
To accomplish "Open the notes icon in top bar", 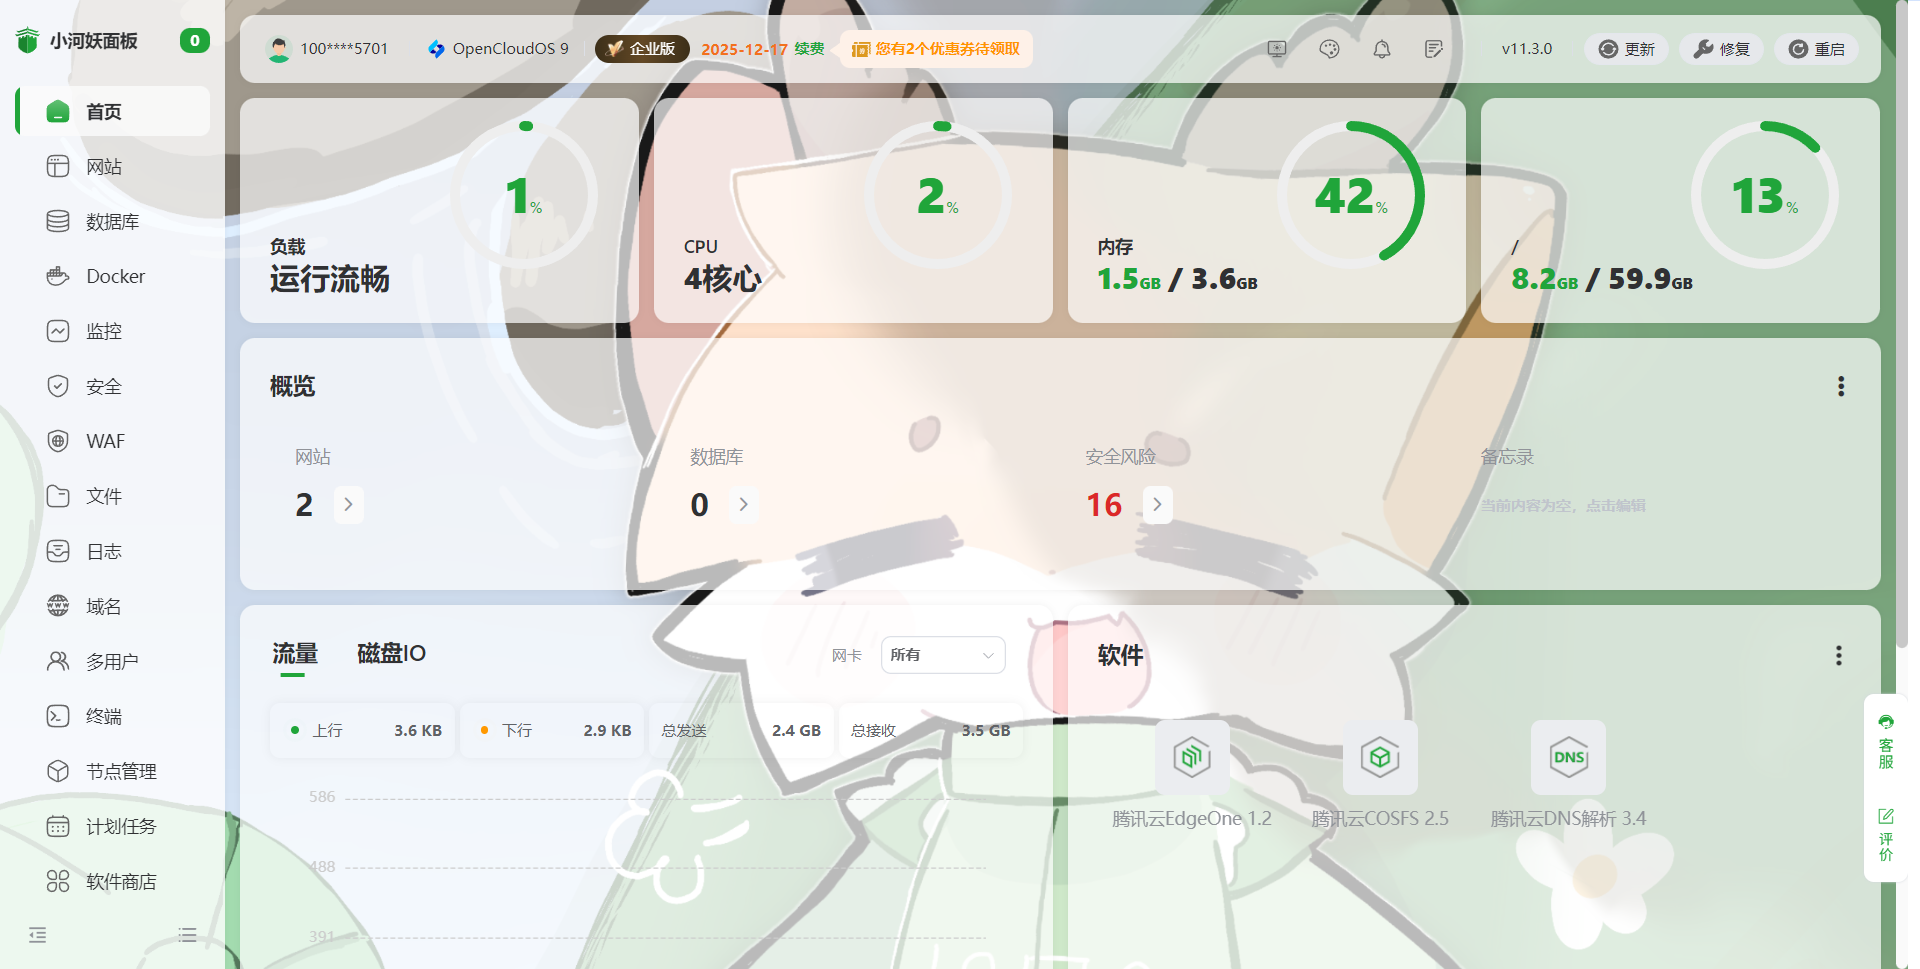I will pos(1433,49).
